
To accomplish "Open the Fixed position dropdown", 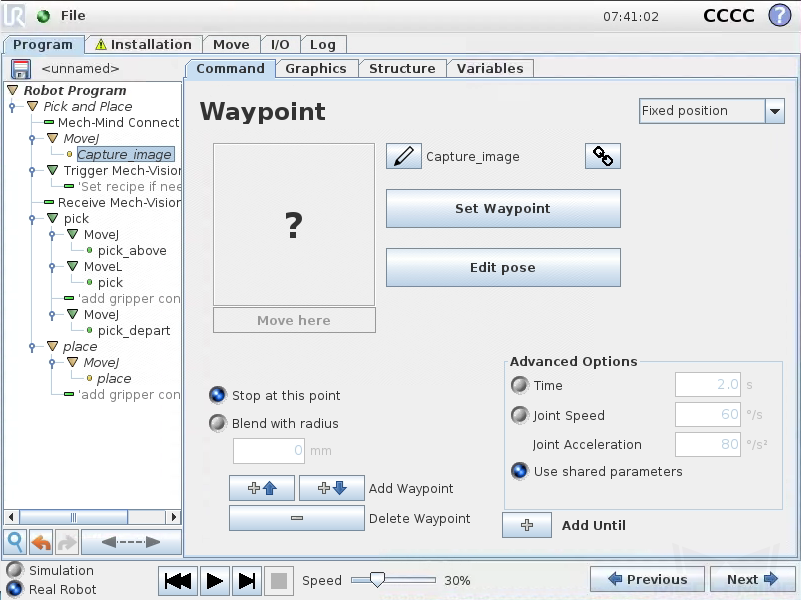I will point(712,111).
